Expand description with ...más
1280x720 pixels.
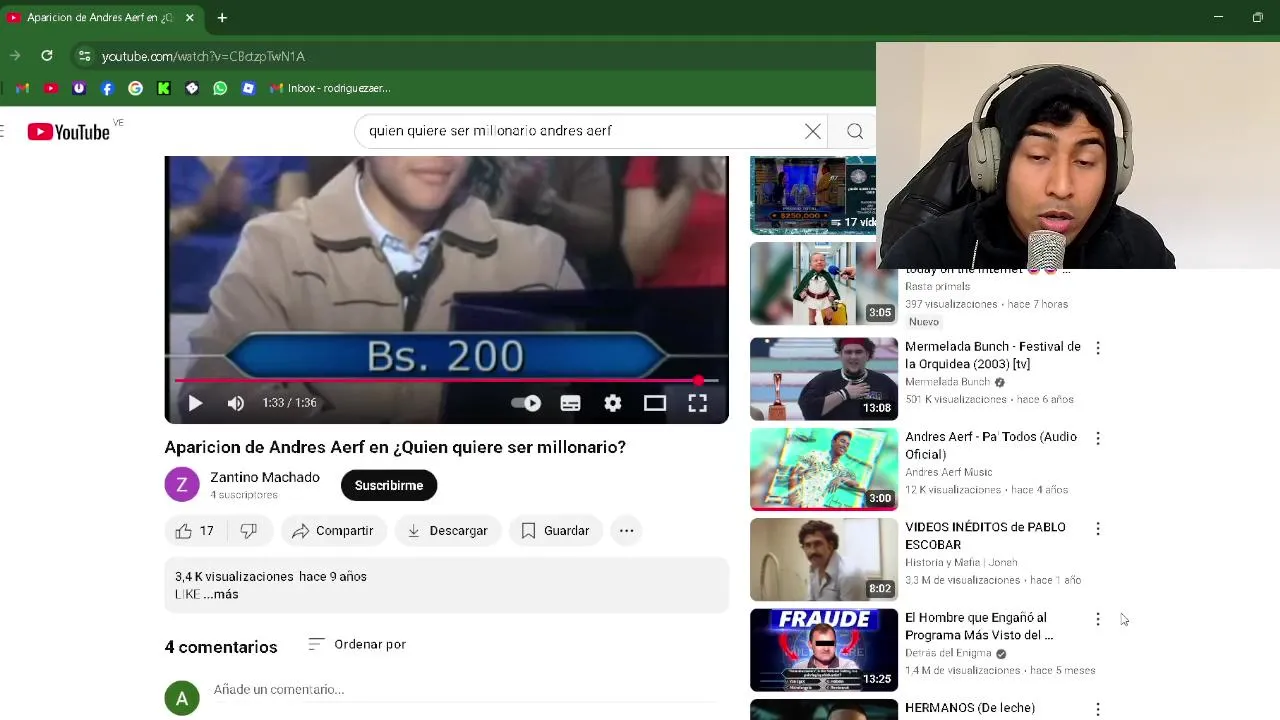click(x=221, y=594)
